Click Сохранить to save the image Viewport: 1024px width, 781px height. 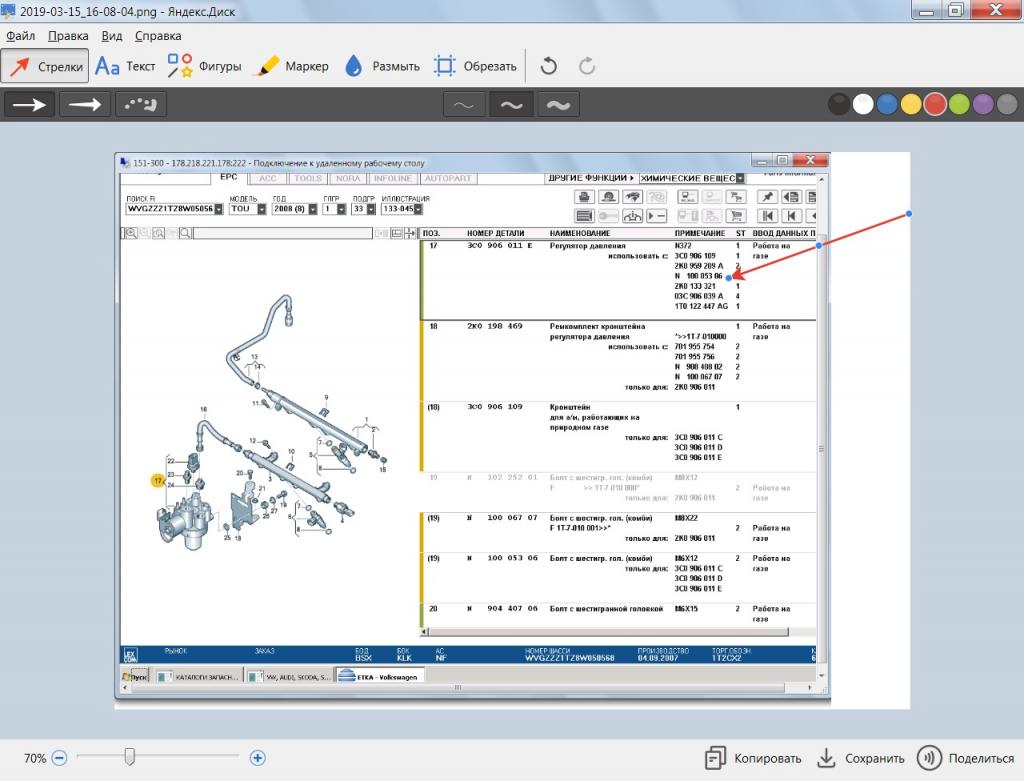(x=861, y=758)
